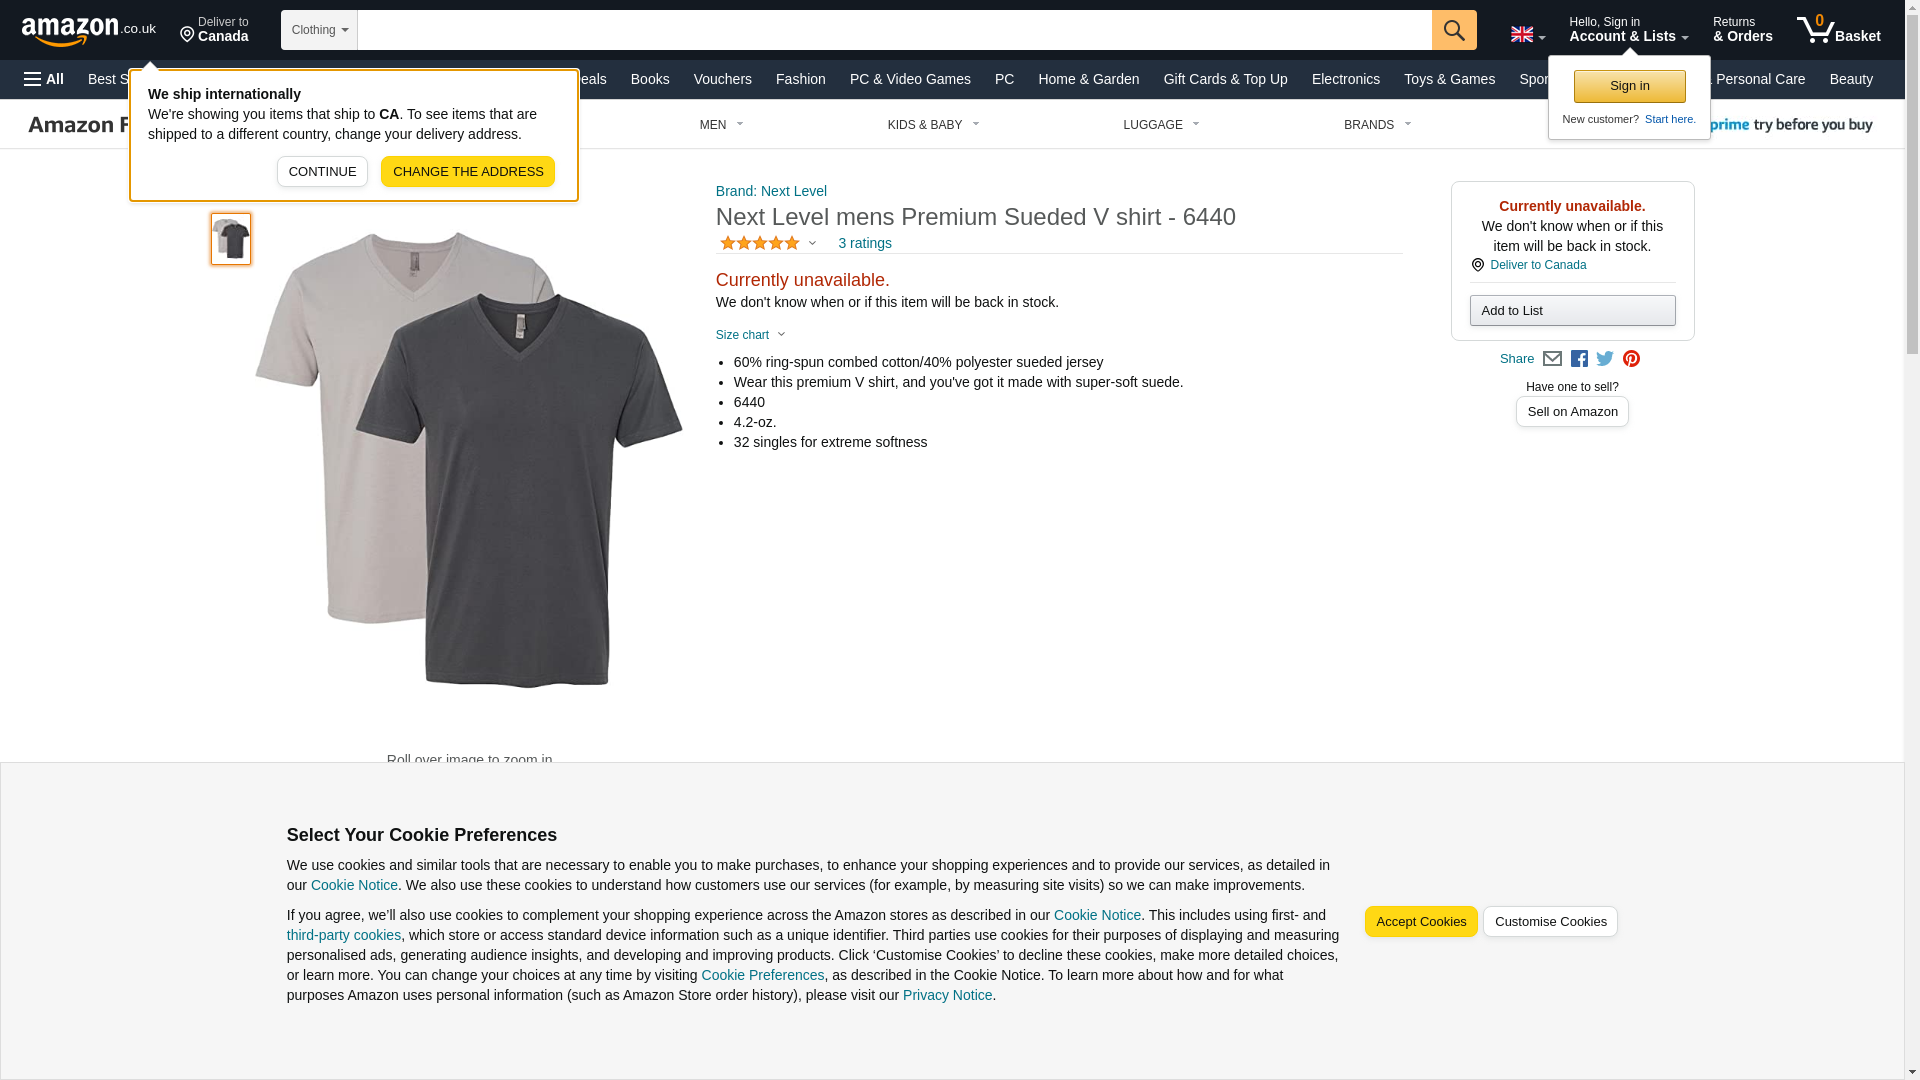This screenshot has width=1920, height=1080.
Task: Open the star ratings breakdown popover
Action: coord(768,243)
